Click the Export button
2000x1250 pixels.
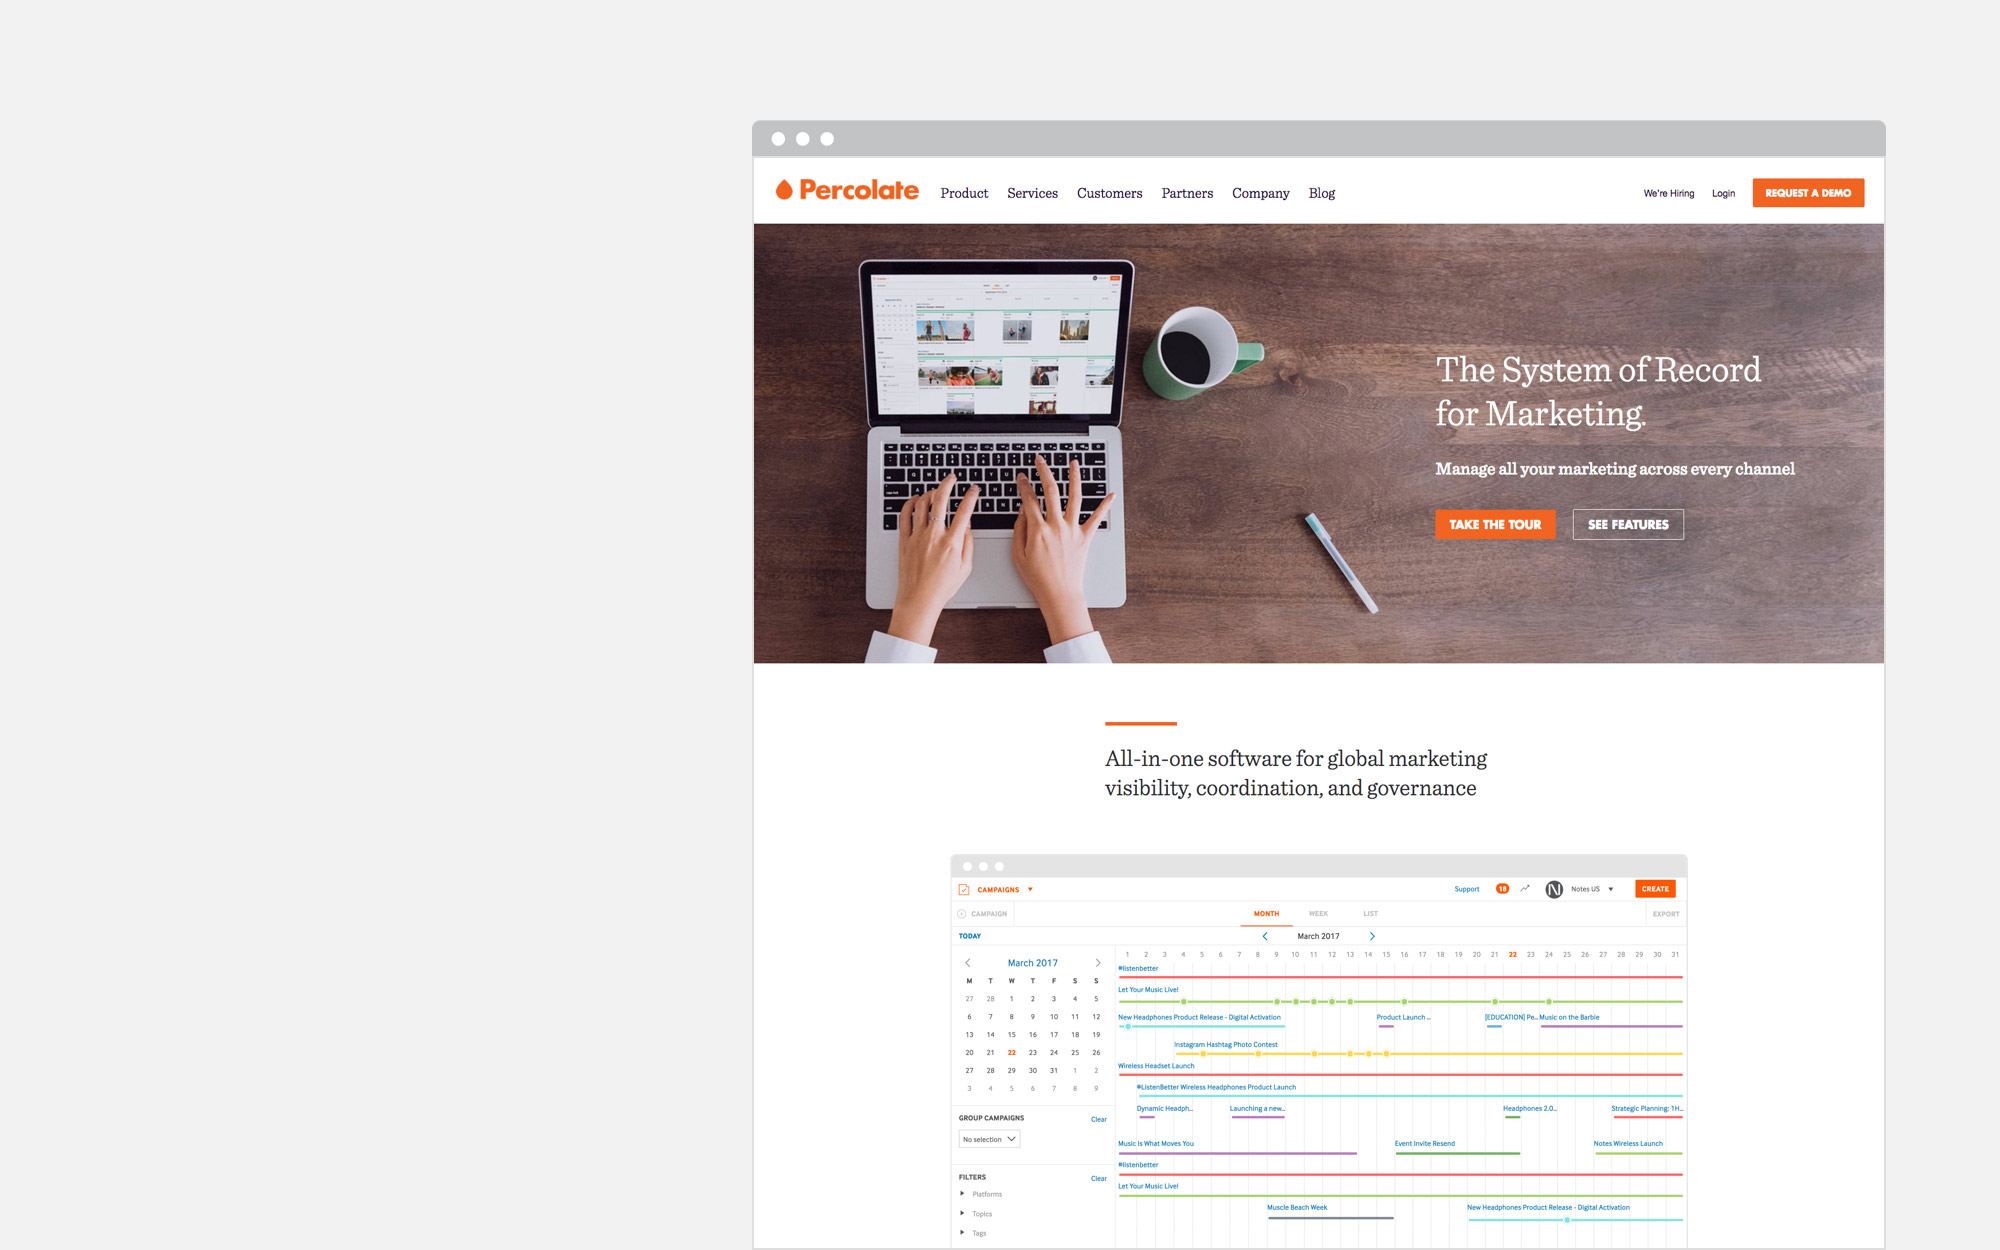pyautogui.click(x=1665, y=914)
